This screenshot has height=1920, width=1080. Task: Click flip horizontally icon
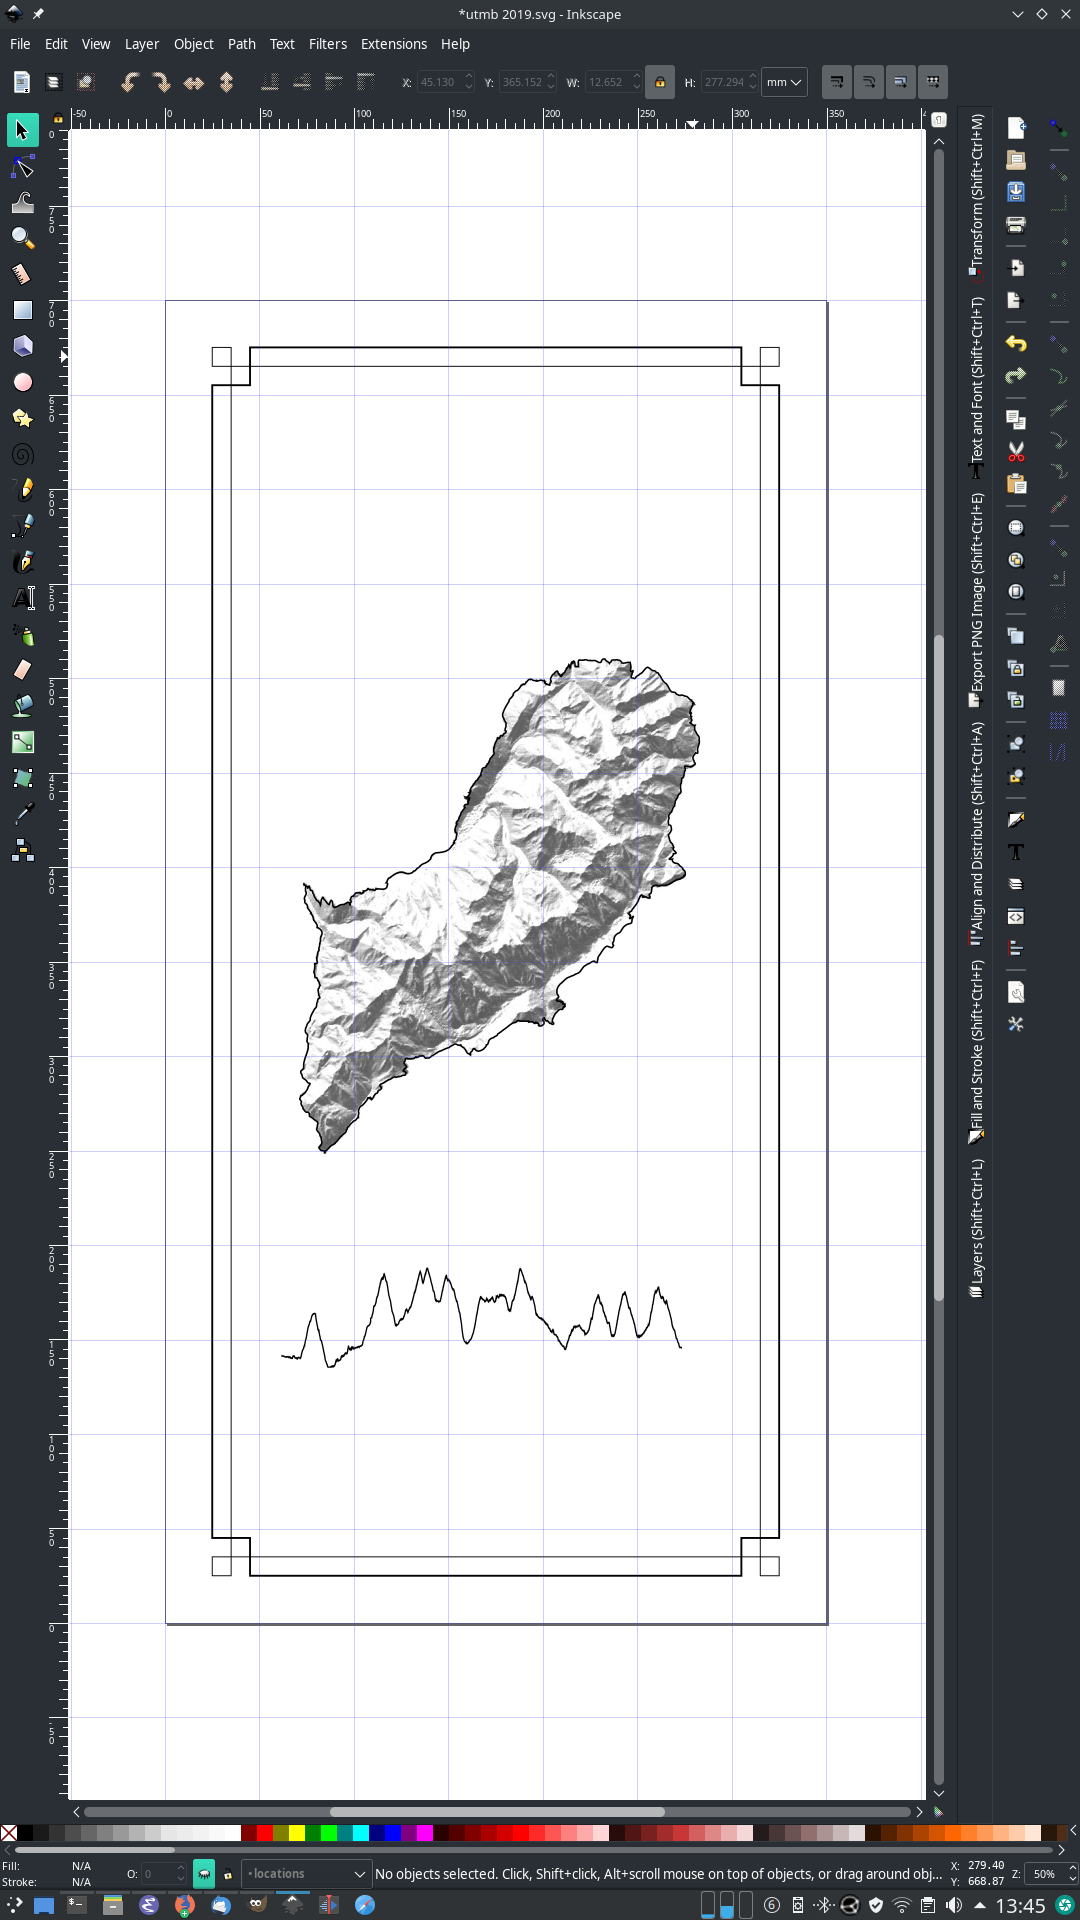point(194,82)
